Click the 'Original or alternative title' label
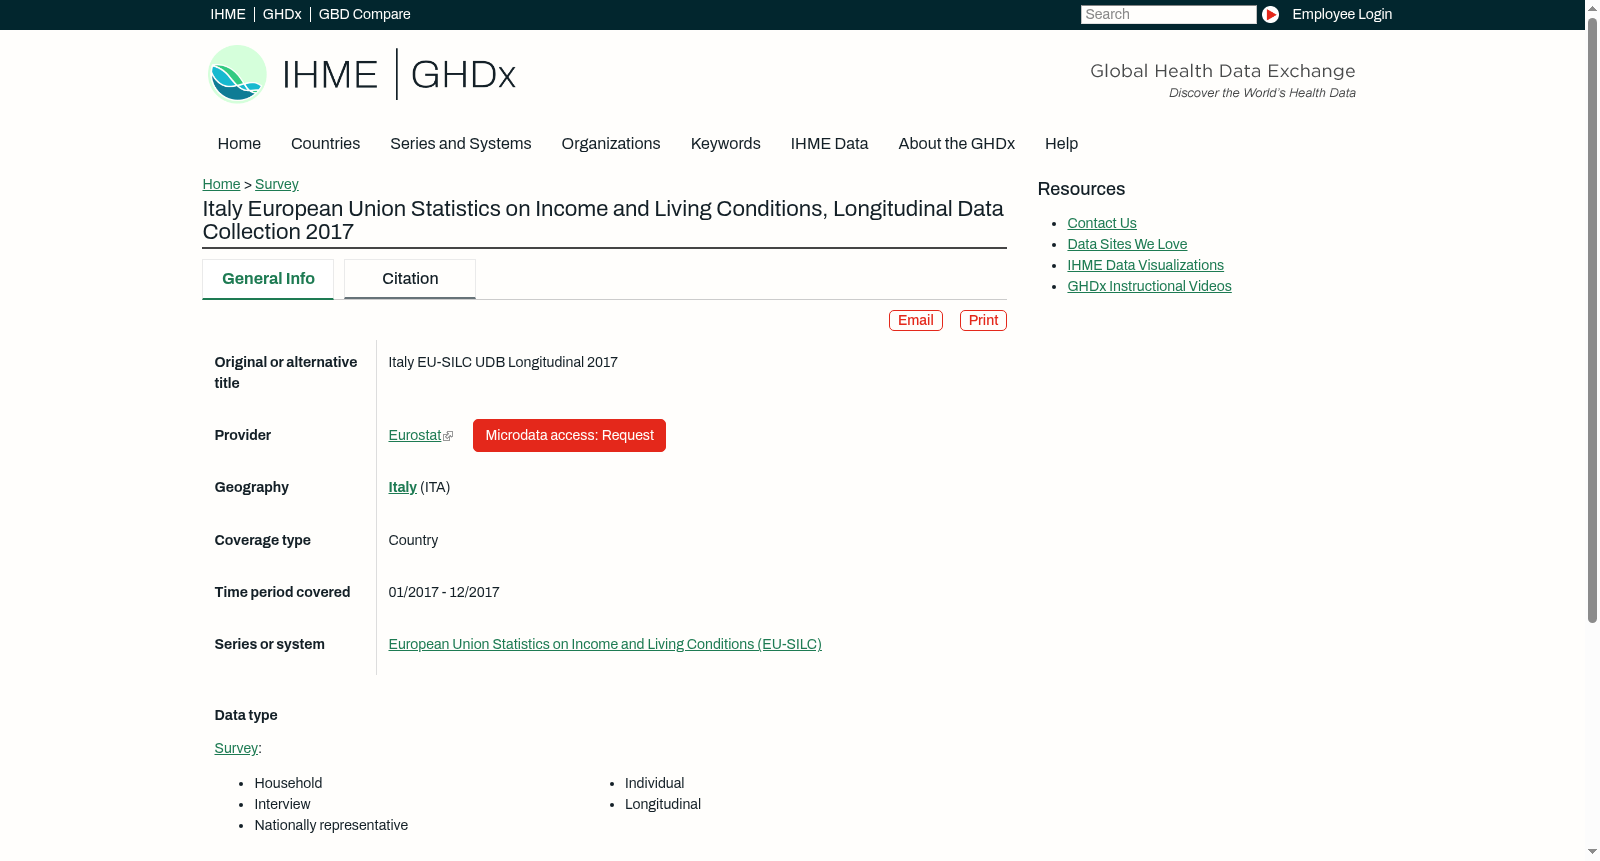This screenshot has height=861, width=1600. click(286, 372)
